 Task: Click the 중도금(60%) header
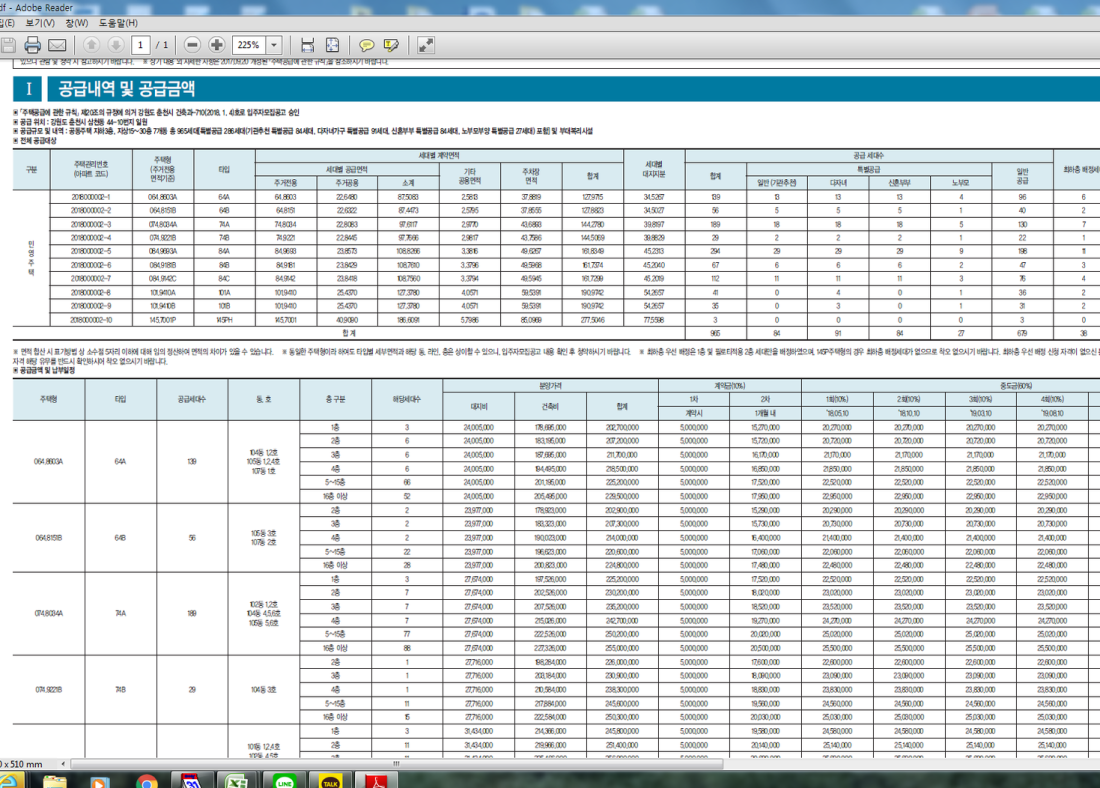tap(1016, 386)
